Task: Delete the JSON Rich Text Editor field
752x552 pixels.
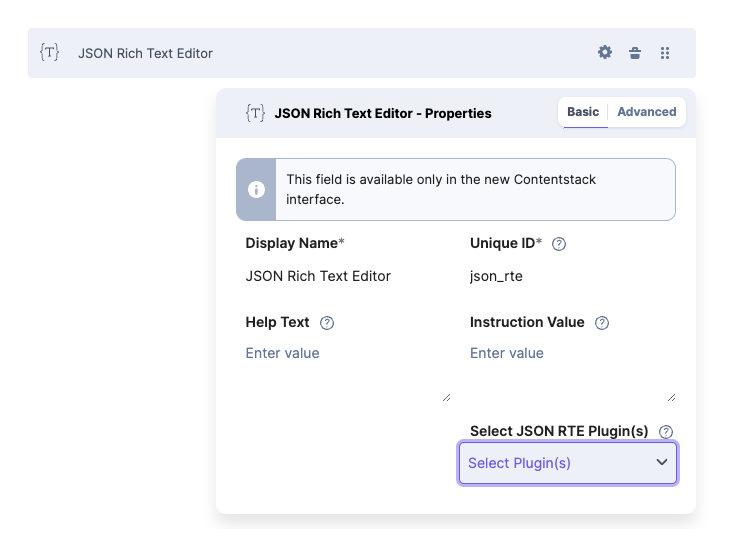Action: [x=634, y=53]
